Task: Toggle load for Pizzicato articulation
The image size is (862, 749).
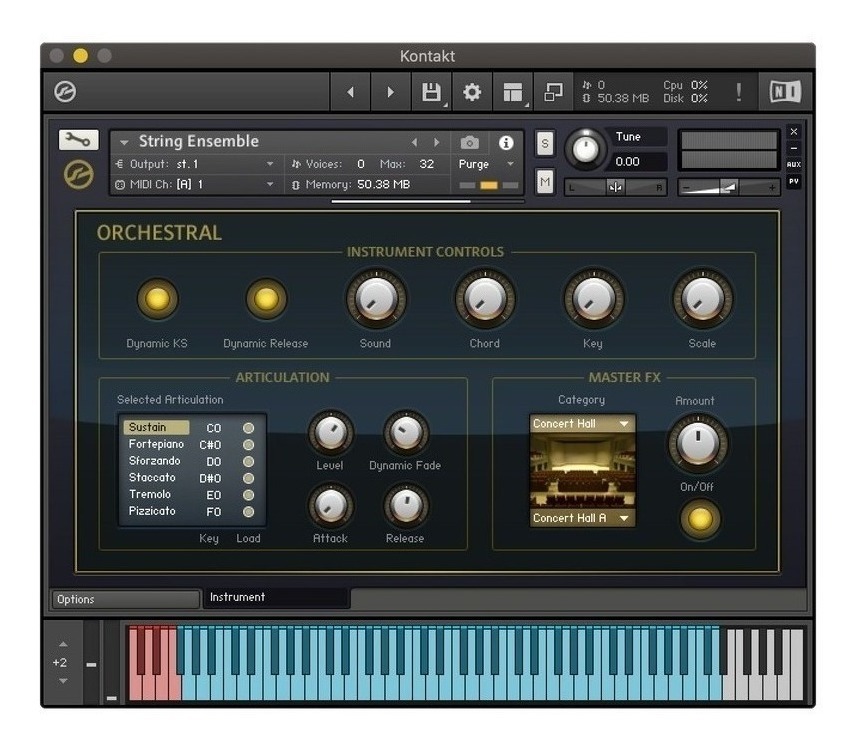Action: pos(248,511)
